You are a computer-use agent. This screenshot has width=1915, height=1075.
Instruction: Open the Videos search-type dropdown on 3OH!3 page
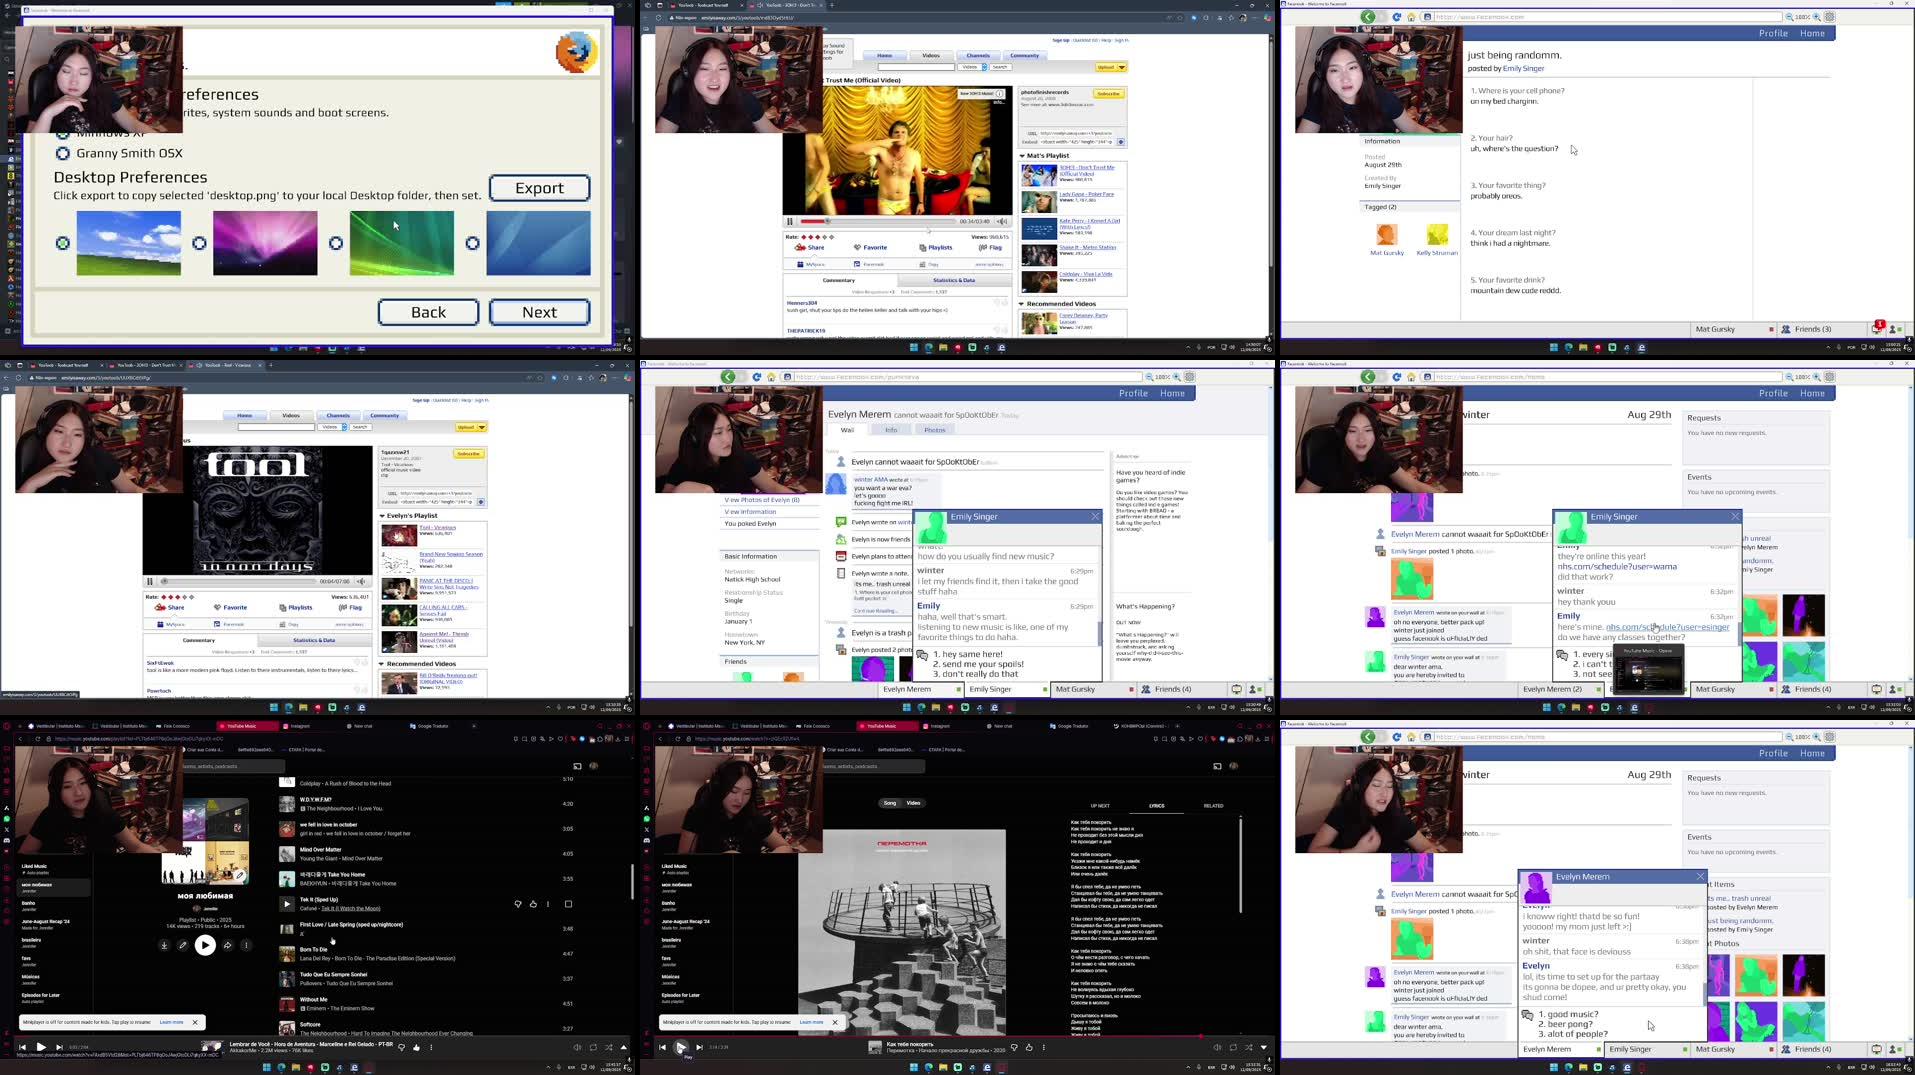pyautogui.click(x=973, y=67)
